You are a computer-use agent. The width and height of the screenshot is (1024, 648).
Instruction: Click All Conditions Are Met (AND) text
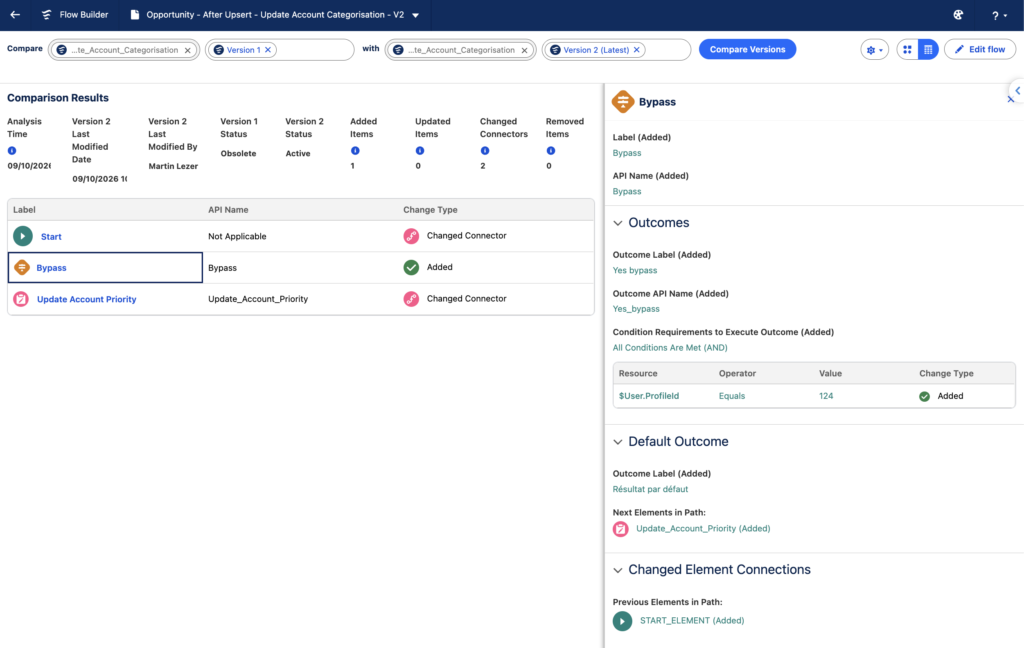(670, 348)
